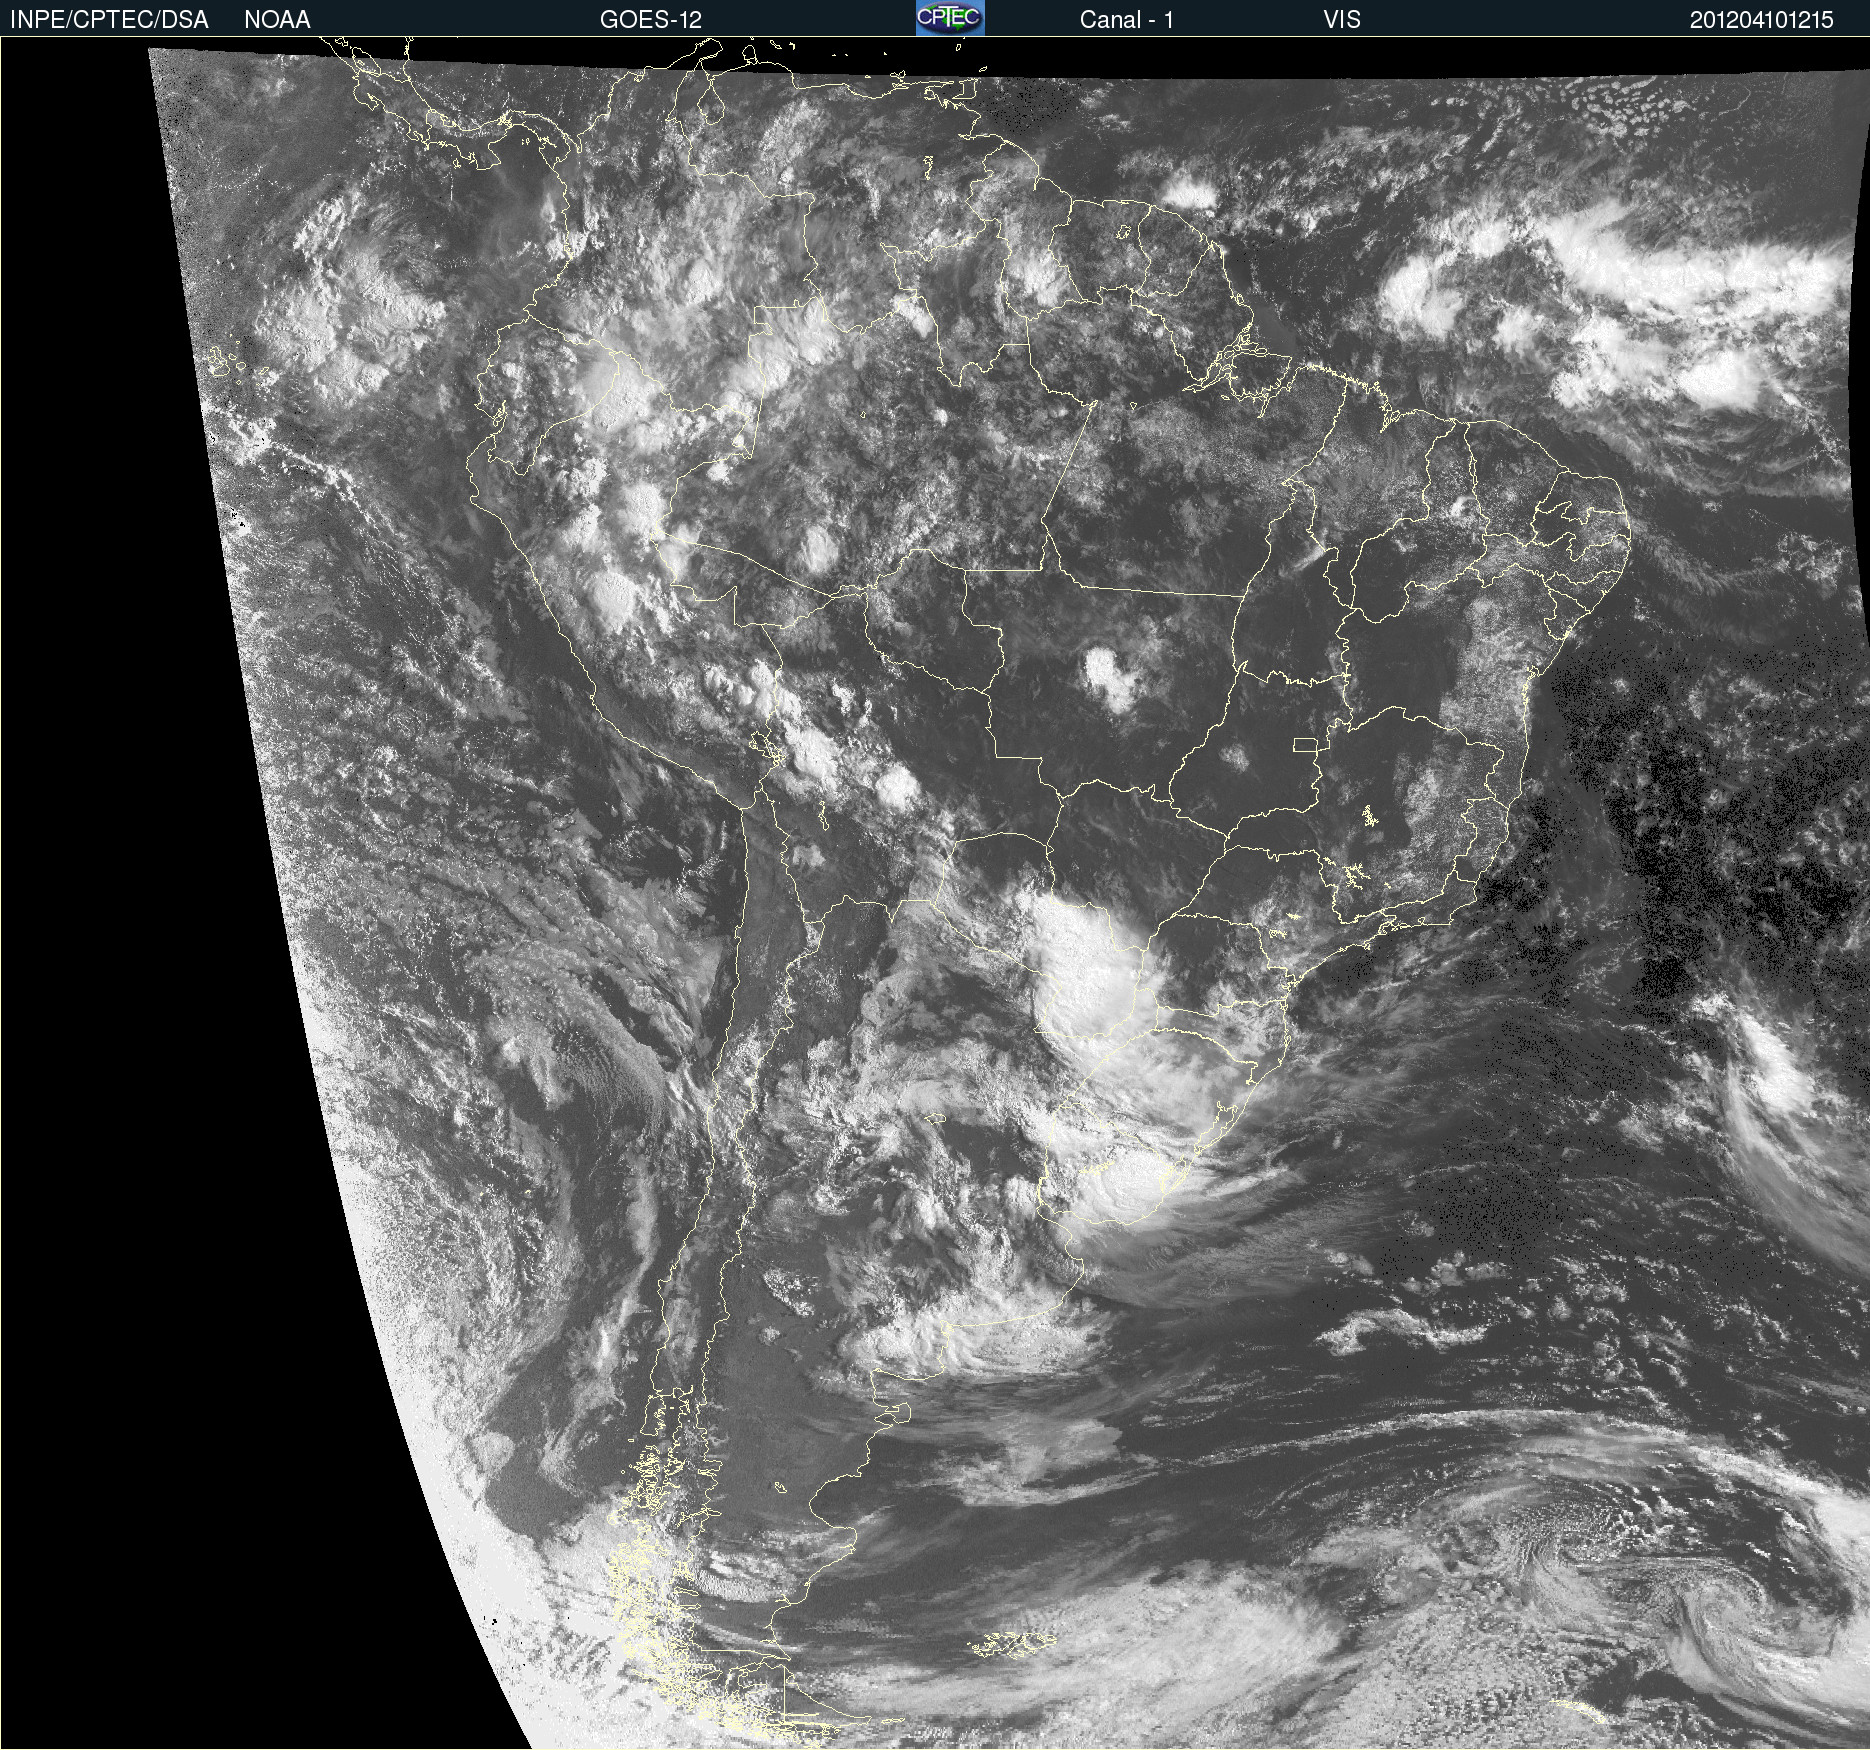Screen dimensions: 1870x1750
Task: Click the CPTEC logo in header
Action: point(950,18)
